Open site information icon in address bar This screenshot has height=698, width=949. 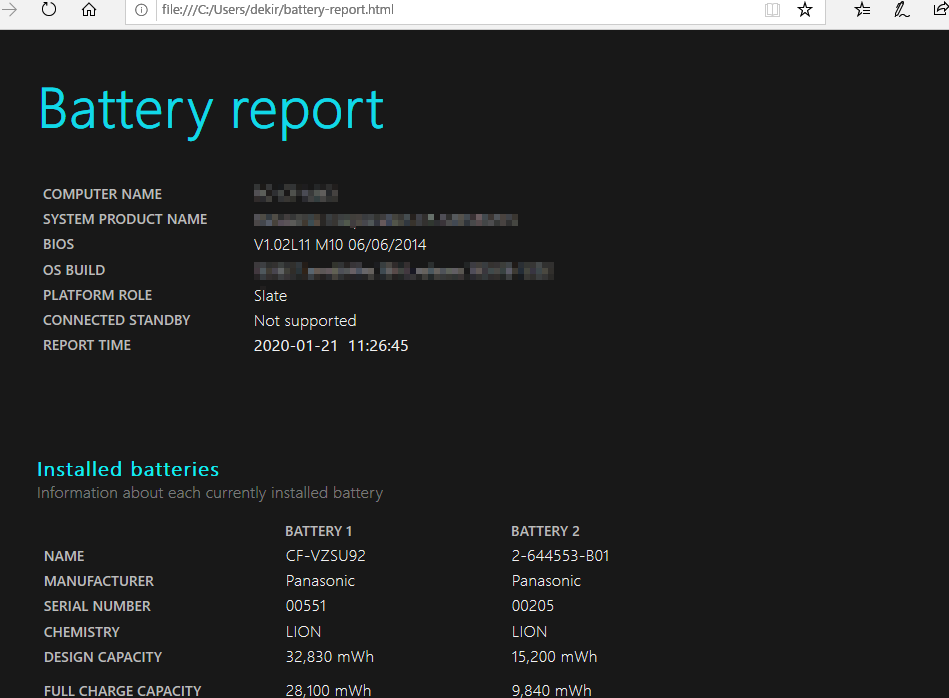coord(141,10)
